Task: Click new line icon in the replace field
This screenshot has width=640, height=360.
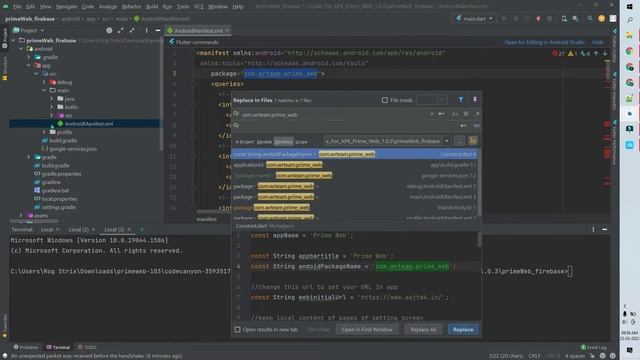Action: pos(463,126)
